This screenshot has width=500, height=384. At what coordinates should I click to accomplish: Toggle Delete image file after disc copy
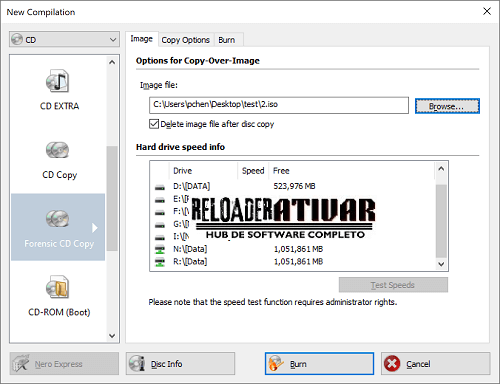coord(154,124)
